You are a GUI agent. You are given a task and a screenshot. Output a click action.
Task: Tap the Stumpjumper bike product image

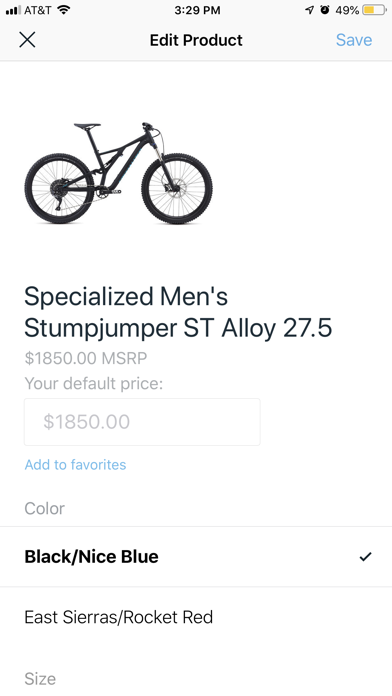click(x=119, y=173)
